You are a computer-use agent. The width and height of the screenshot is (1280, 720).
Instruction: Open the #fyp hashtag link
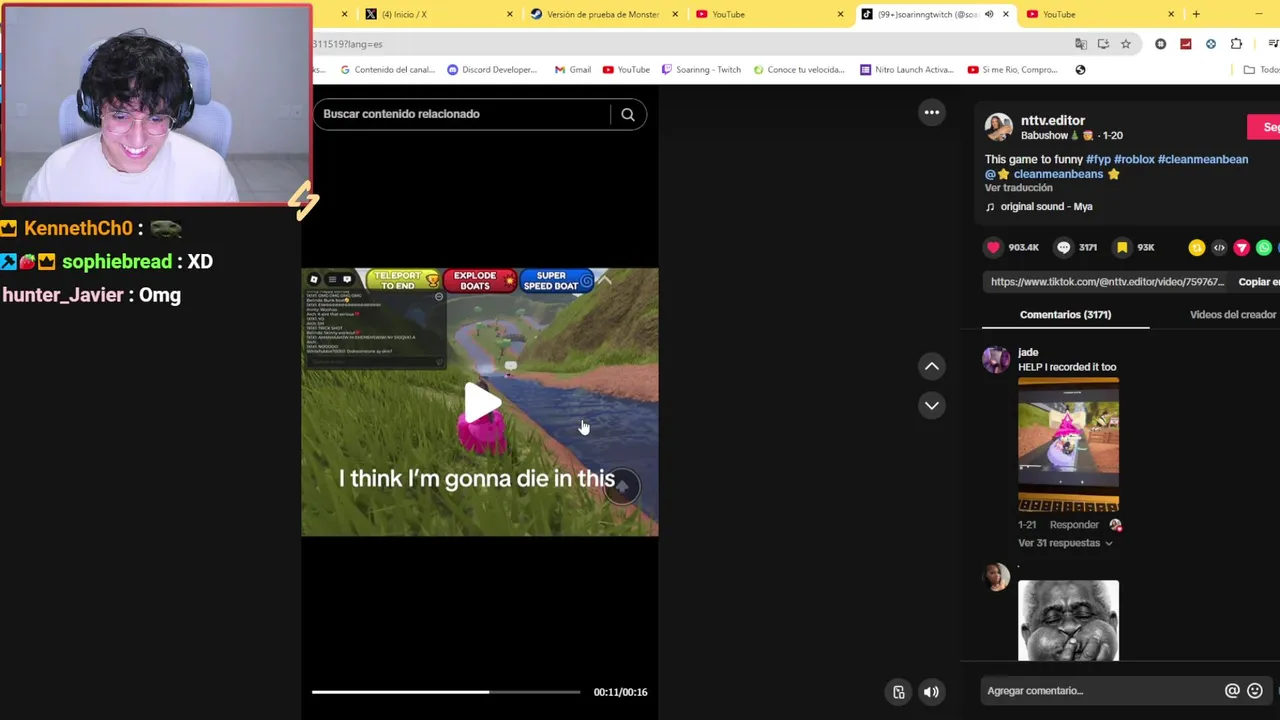click(x=1098, y=159)
